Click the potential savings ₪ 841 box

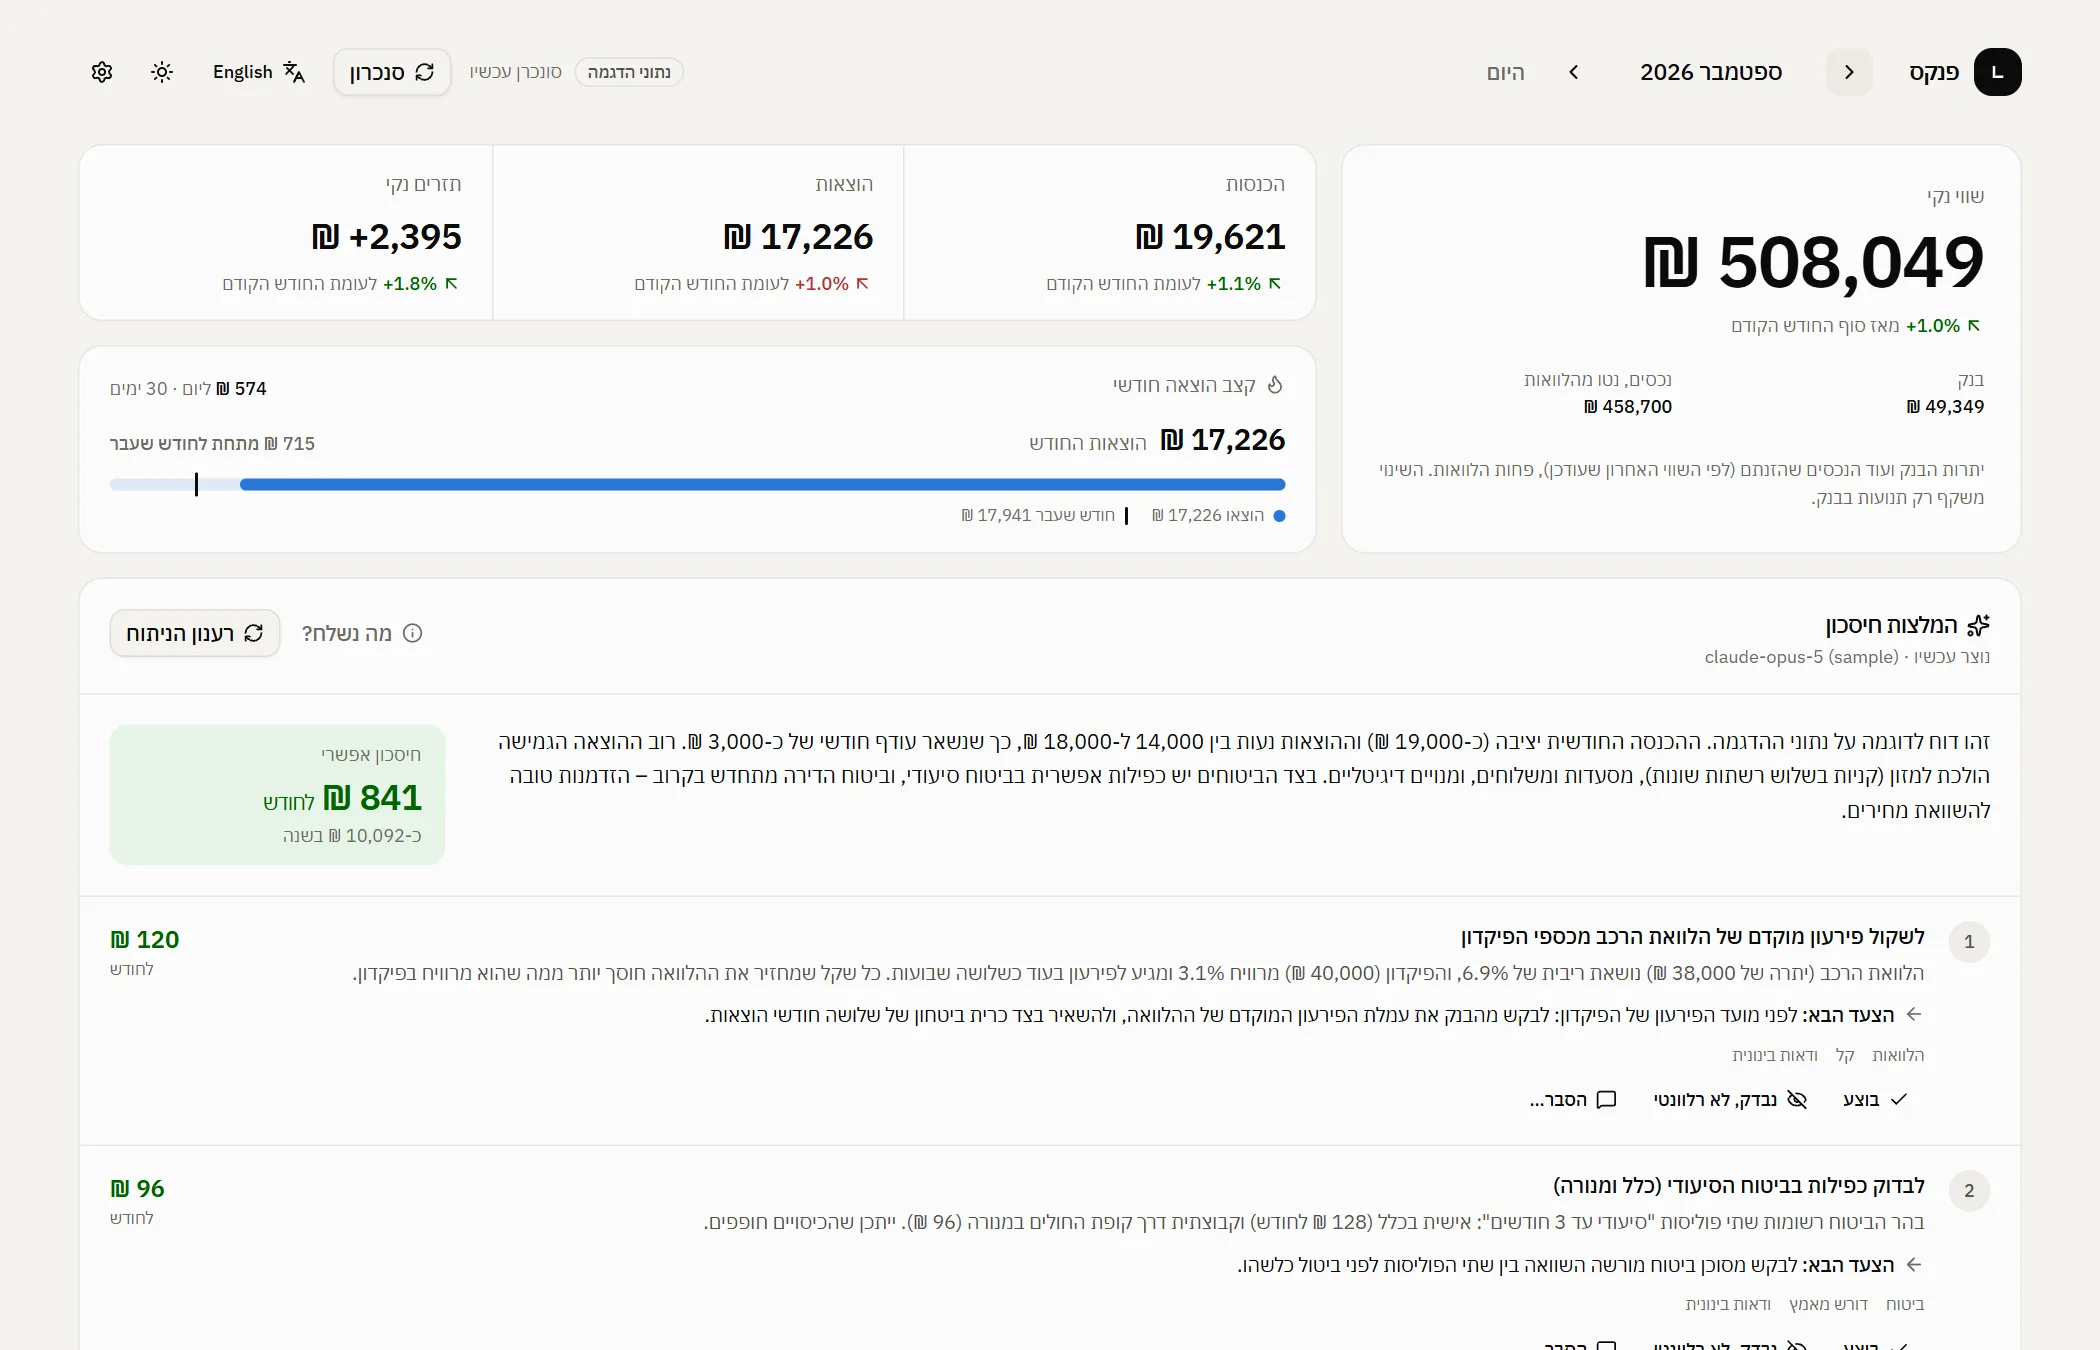point(277,795)
